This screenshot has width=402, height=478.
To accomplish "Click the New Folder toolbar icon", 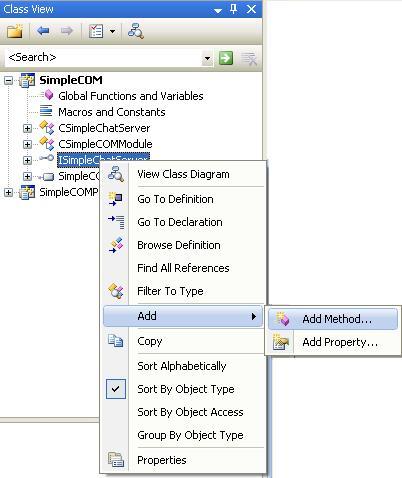I will tap(15, 31).
